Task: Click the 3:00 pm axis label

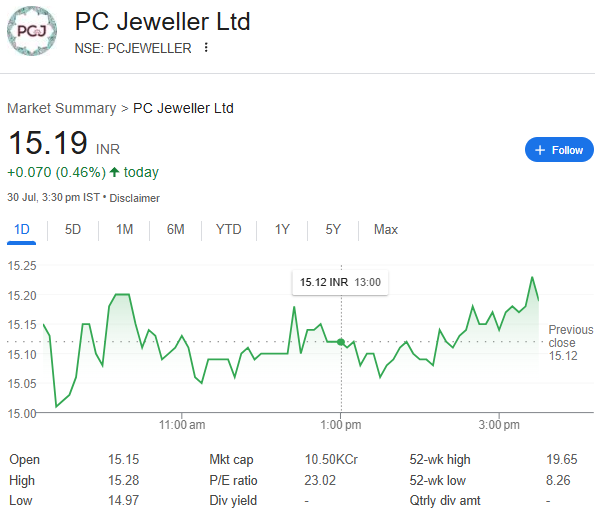Action: [499, 425]
